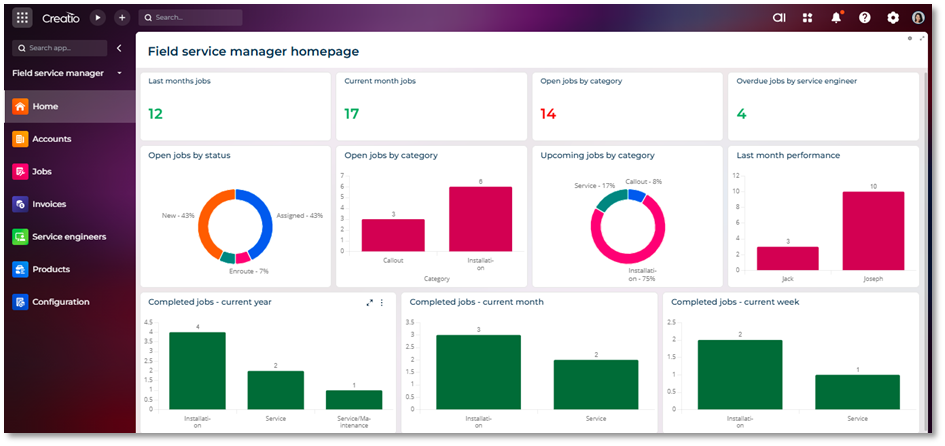This screenshot has width=945, height=446.
Task: Click the Open jobs by category value 14
Action: pyautogui.click(x=548, y=114)
